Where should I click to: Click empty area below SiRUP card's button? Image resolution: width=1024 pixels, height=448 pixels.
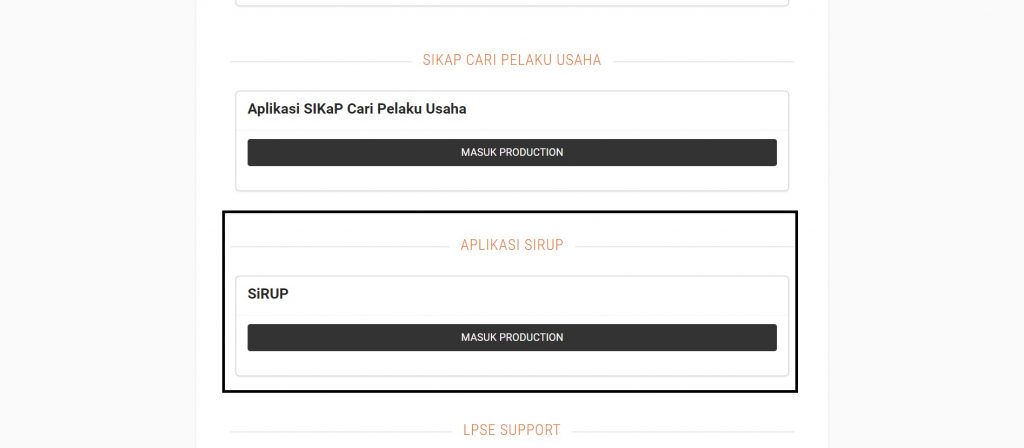(x=512, y=363)
